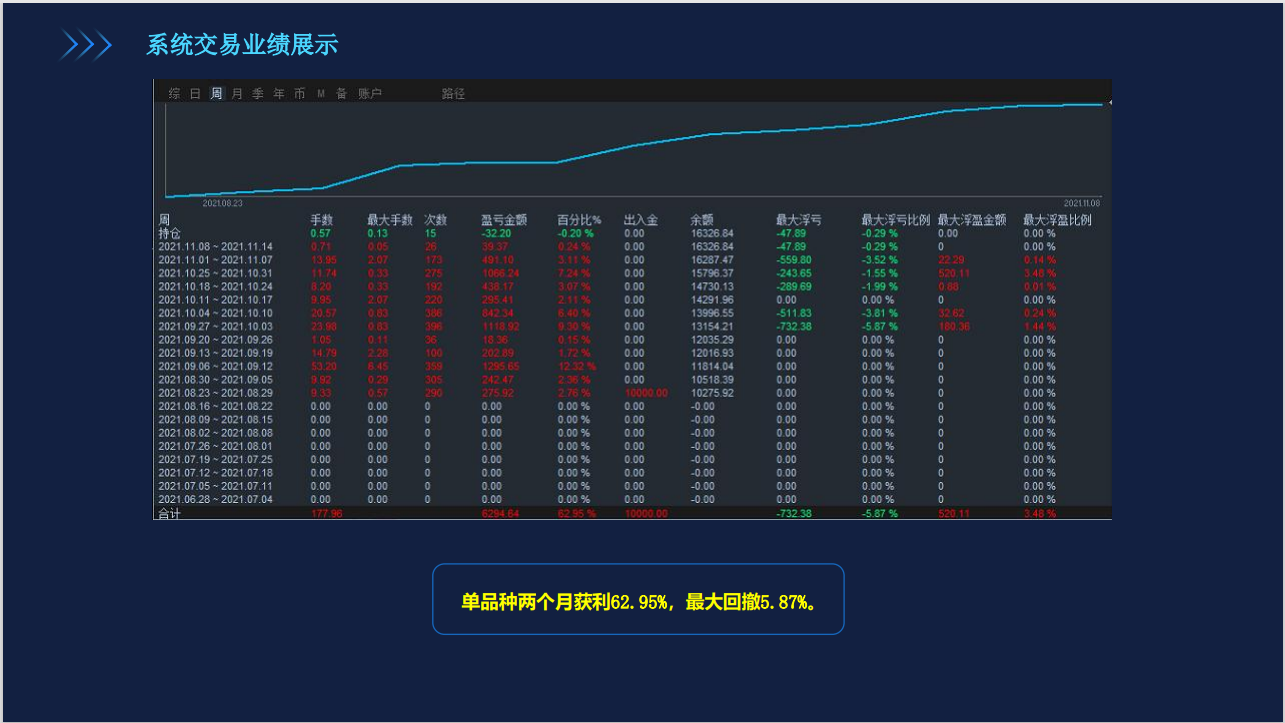Select the 2021.09.06 ~ 2021.09.12 week row
This screenshot has width=1285, height=723.
(x=215, y=366)
